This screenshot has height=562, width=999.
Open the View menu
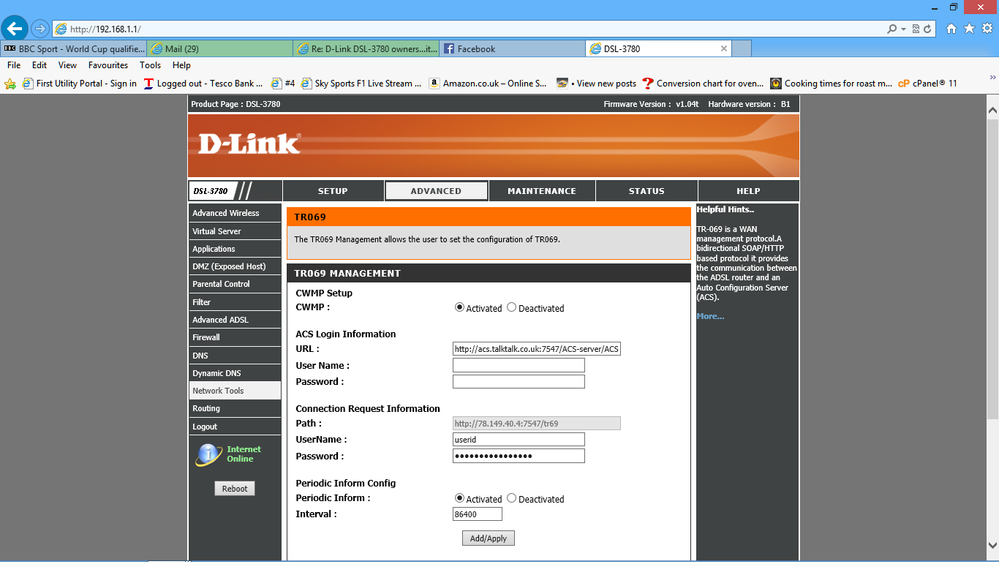67,65
